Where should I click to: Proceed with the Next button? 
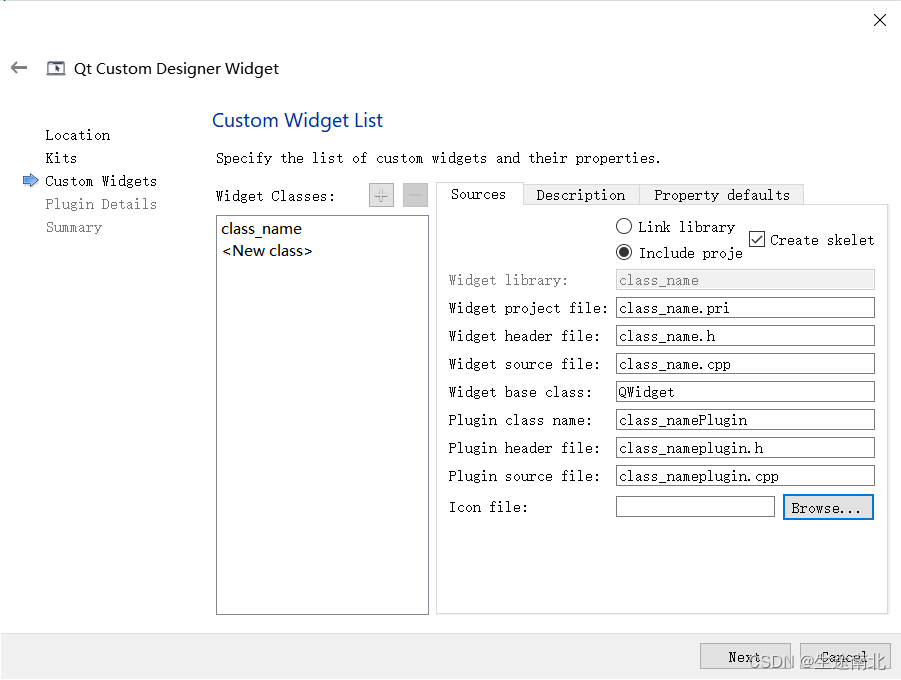coord(745,656)
